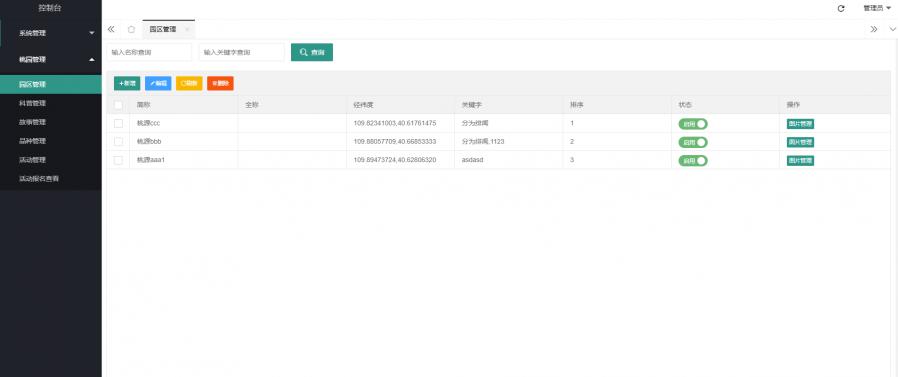Collapse the expanded sidebar menu above 园区管理
This screenshot has height=377, width=898.
coord(51,60)
